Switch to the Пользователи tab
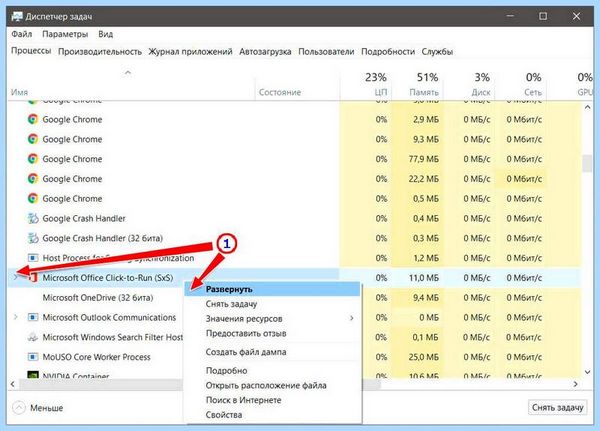The image size is (600, 431). point(326,52)
